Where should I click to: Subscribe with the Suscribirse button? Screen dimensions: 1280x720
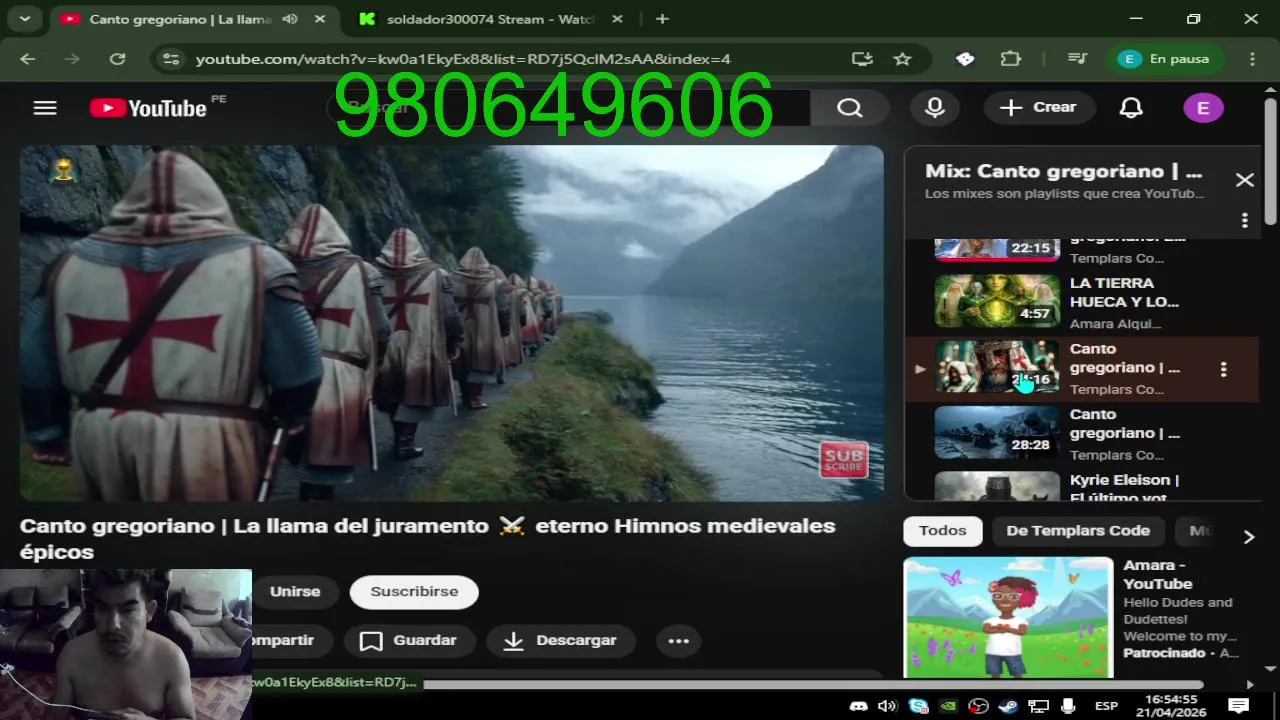414,592
